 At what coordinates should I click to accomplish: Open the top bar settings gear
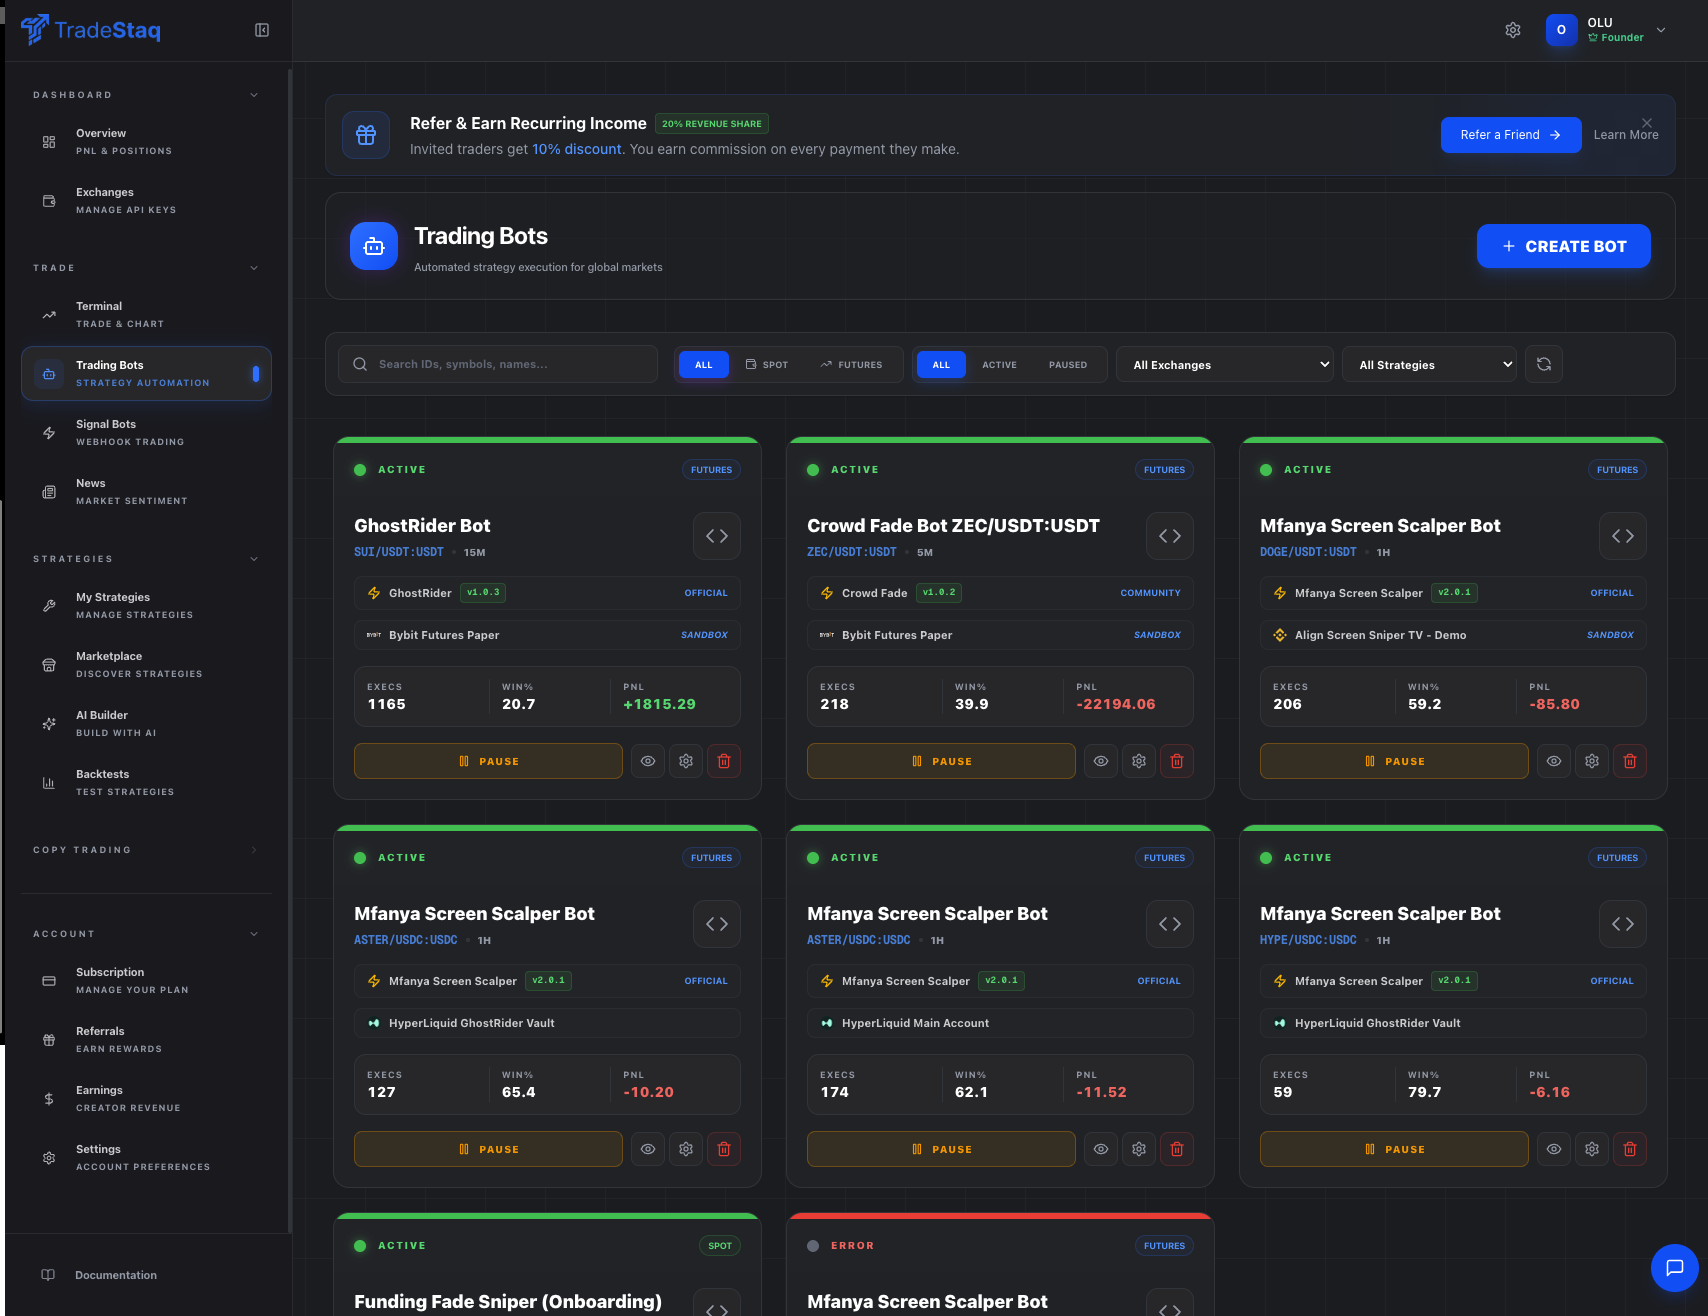tap(1513, 30)
